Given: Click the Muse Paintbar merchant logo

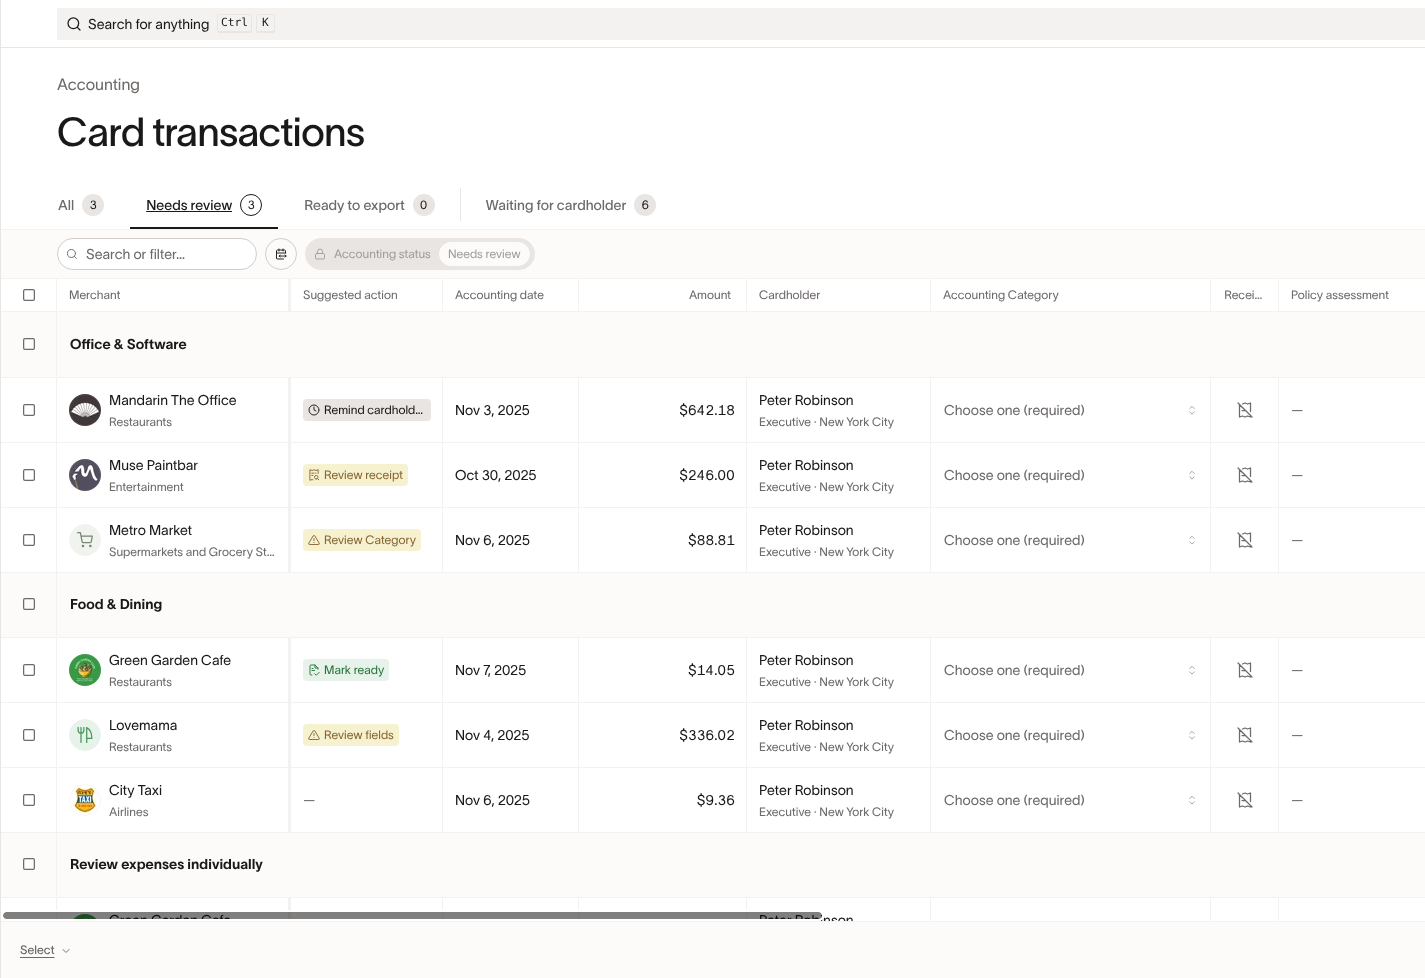Looking at the screenshot, I should 85,475.
